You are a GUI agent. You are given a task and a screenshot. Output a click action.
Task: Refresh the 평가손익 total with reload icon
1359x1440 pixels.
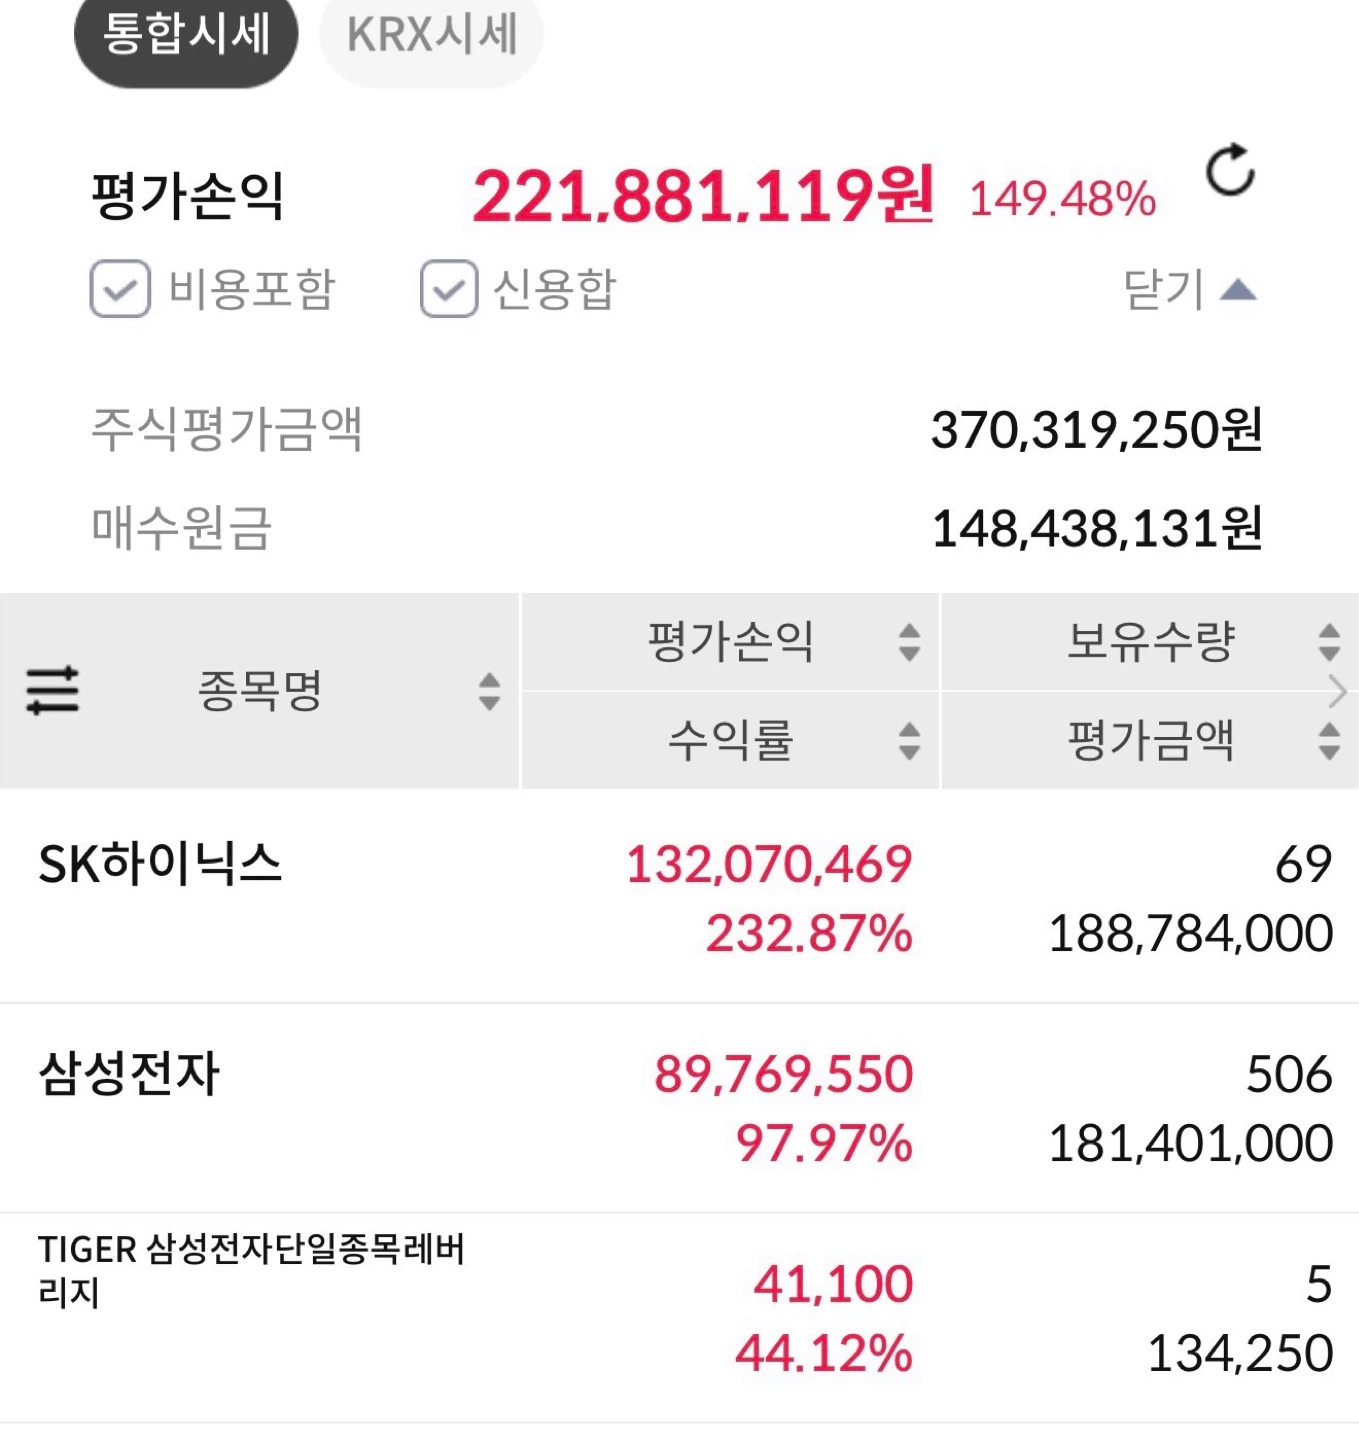click(1230, 171)
